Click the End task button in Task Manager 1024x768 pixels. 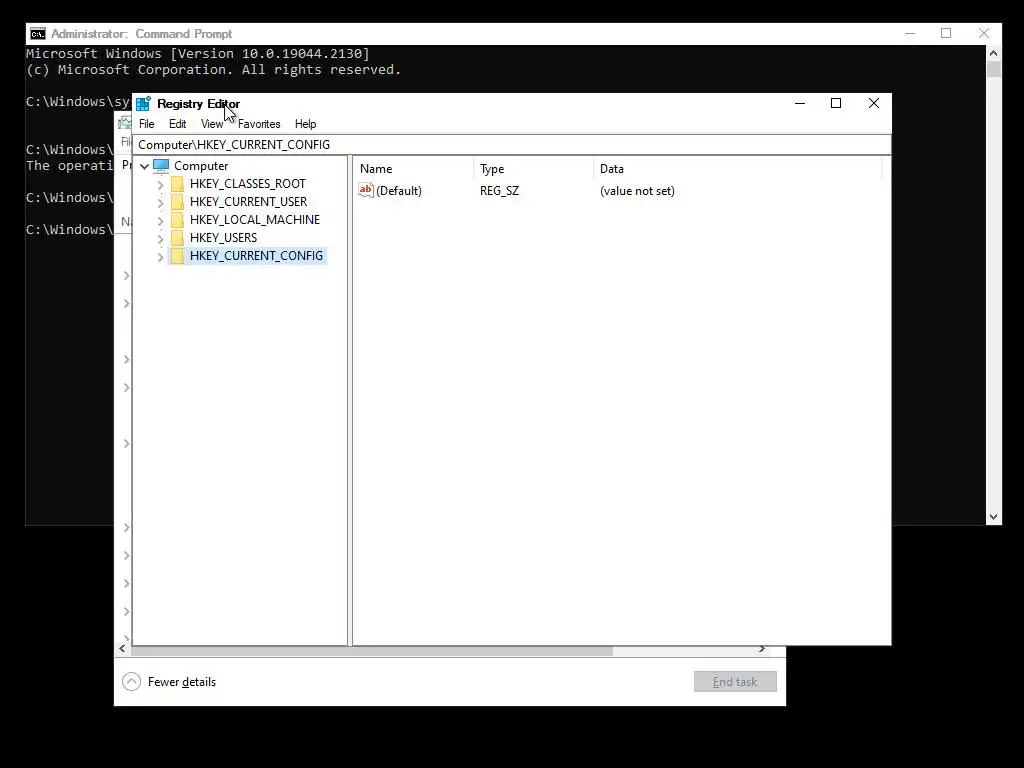[x=735, y=682]
